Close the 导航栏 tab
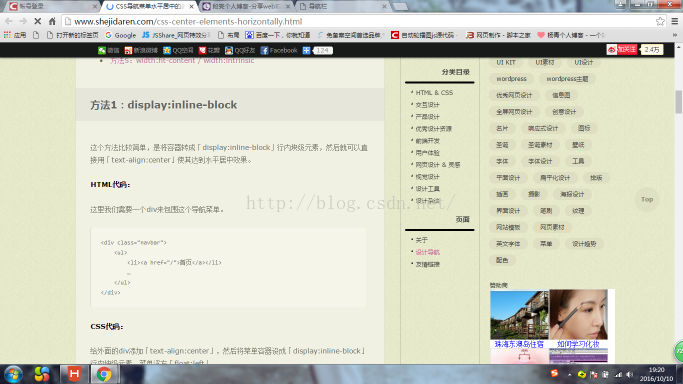 384,7
